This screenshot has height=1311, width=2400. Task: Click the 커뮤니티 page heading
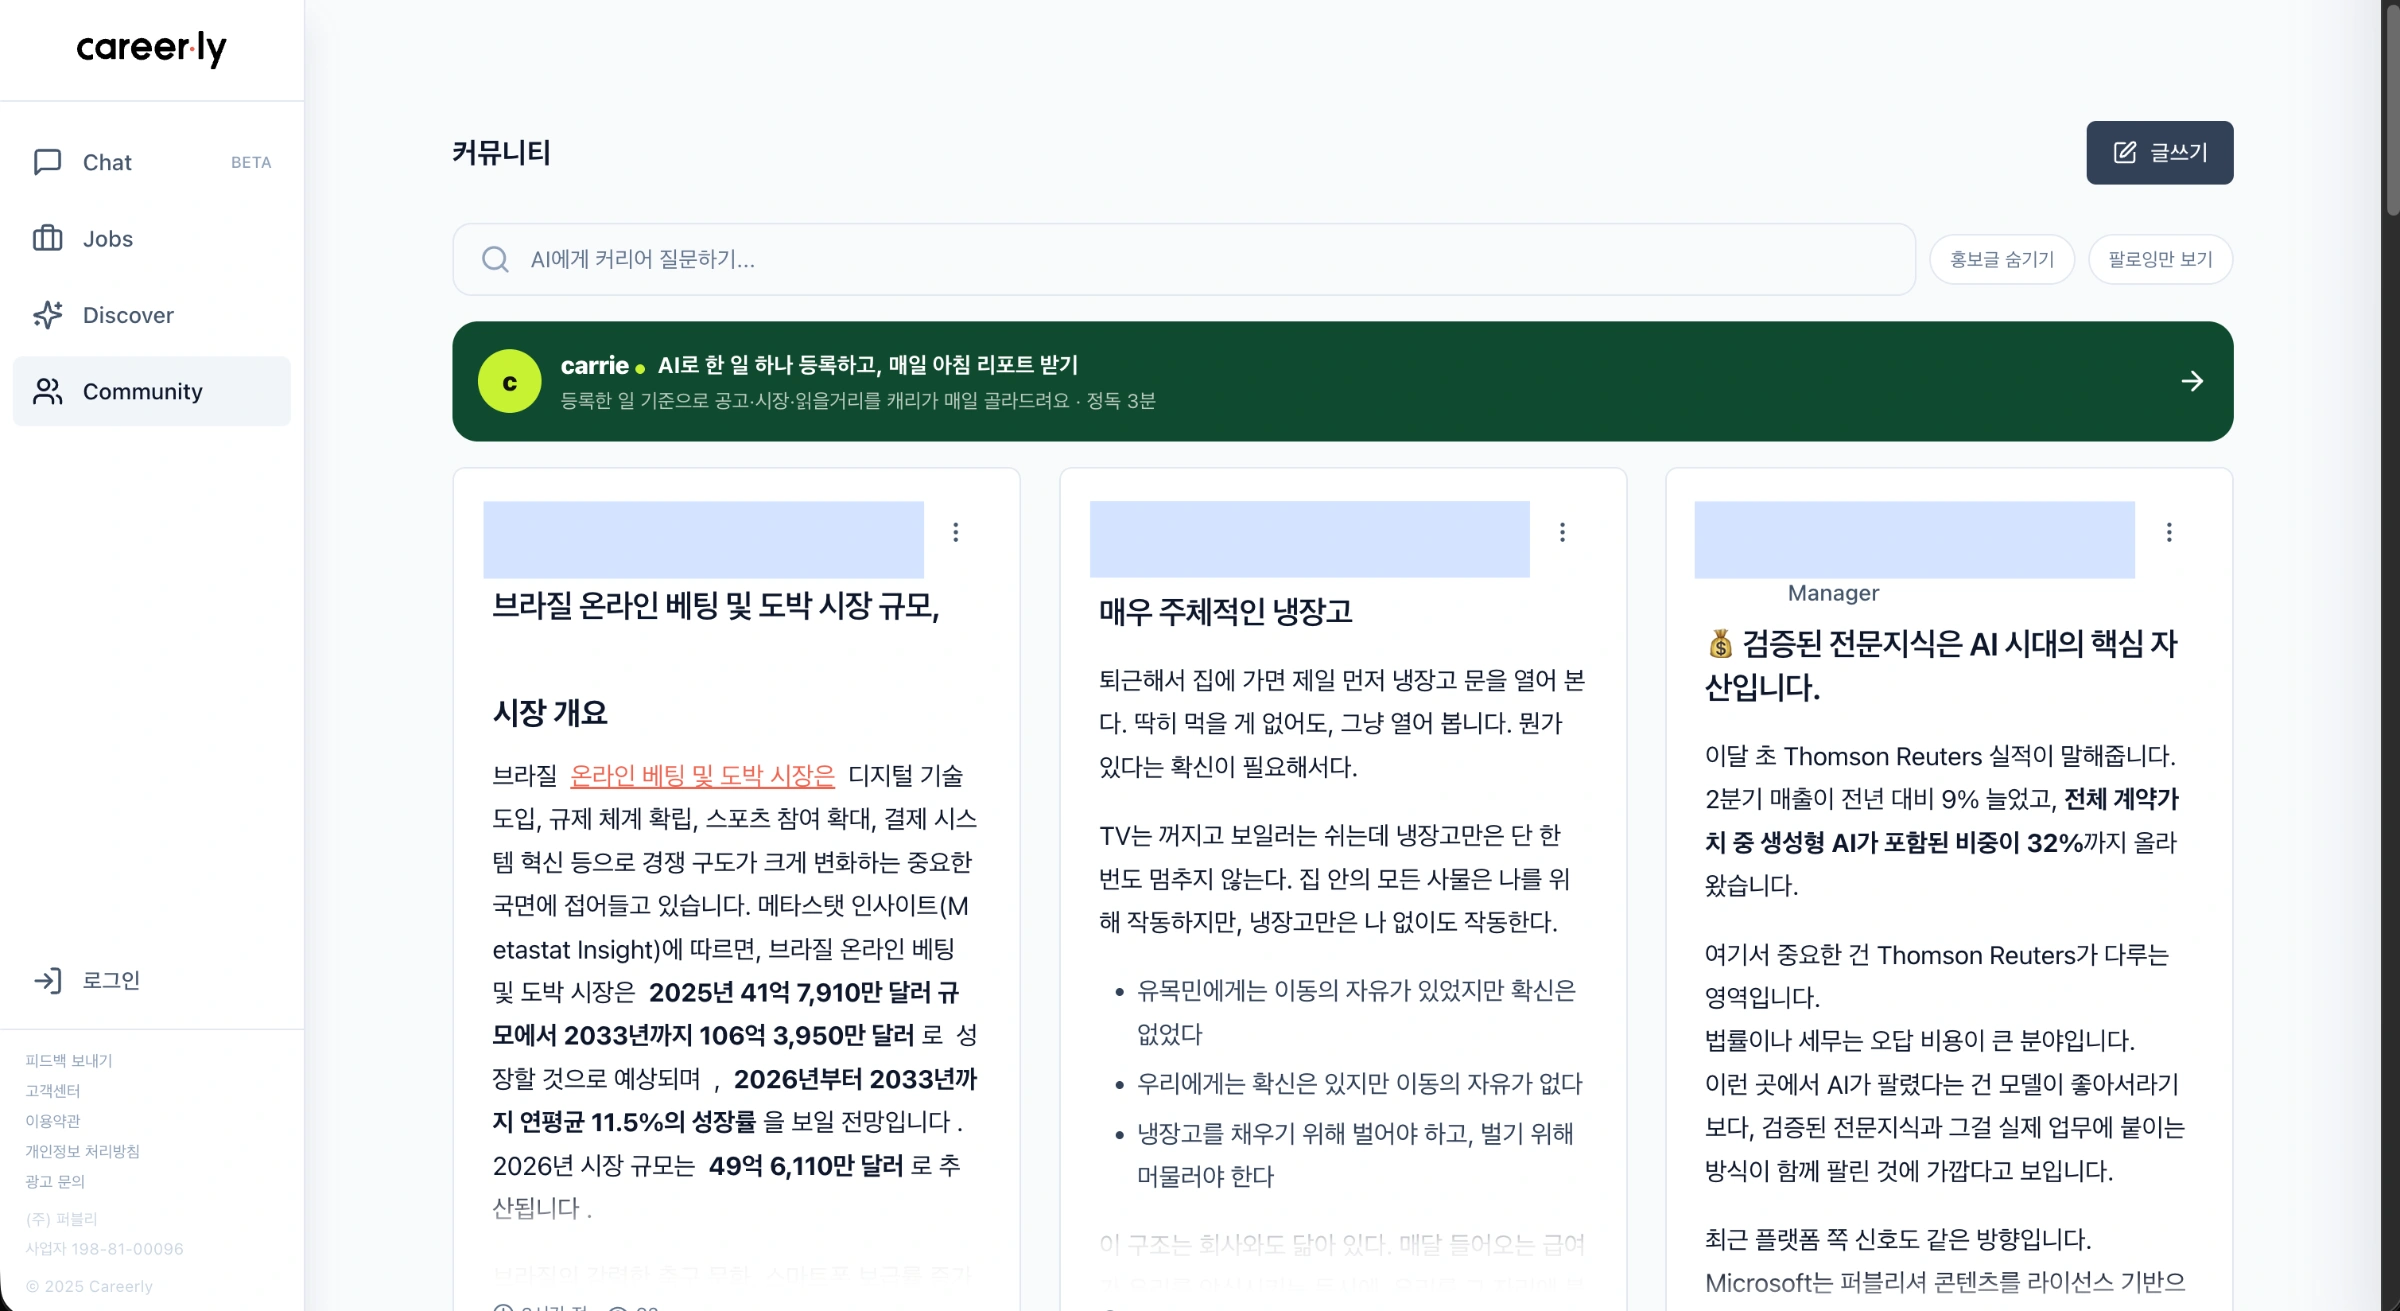pos(501,152)
